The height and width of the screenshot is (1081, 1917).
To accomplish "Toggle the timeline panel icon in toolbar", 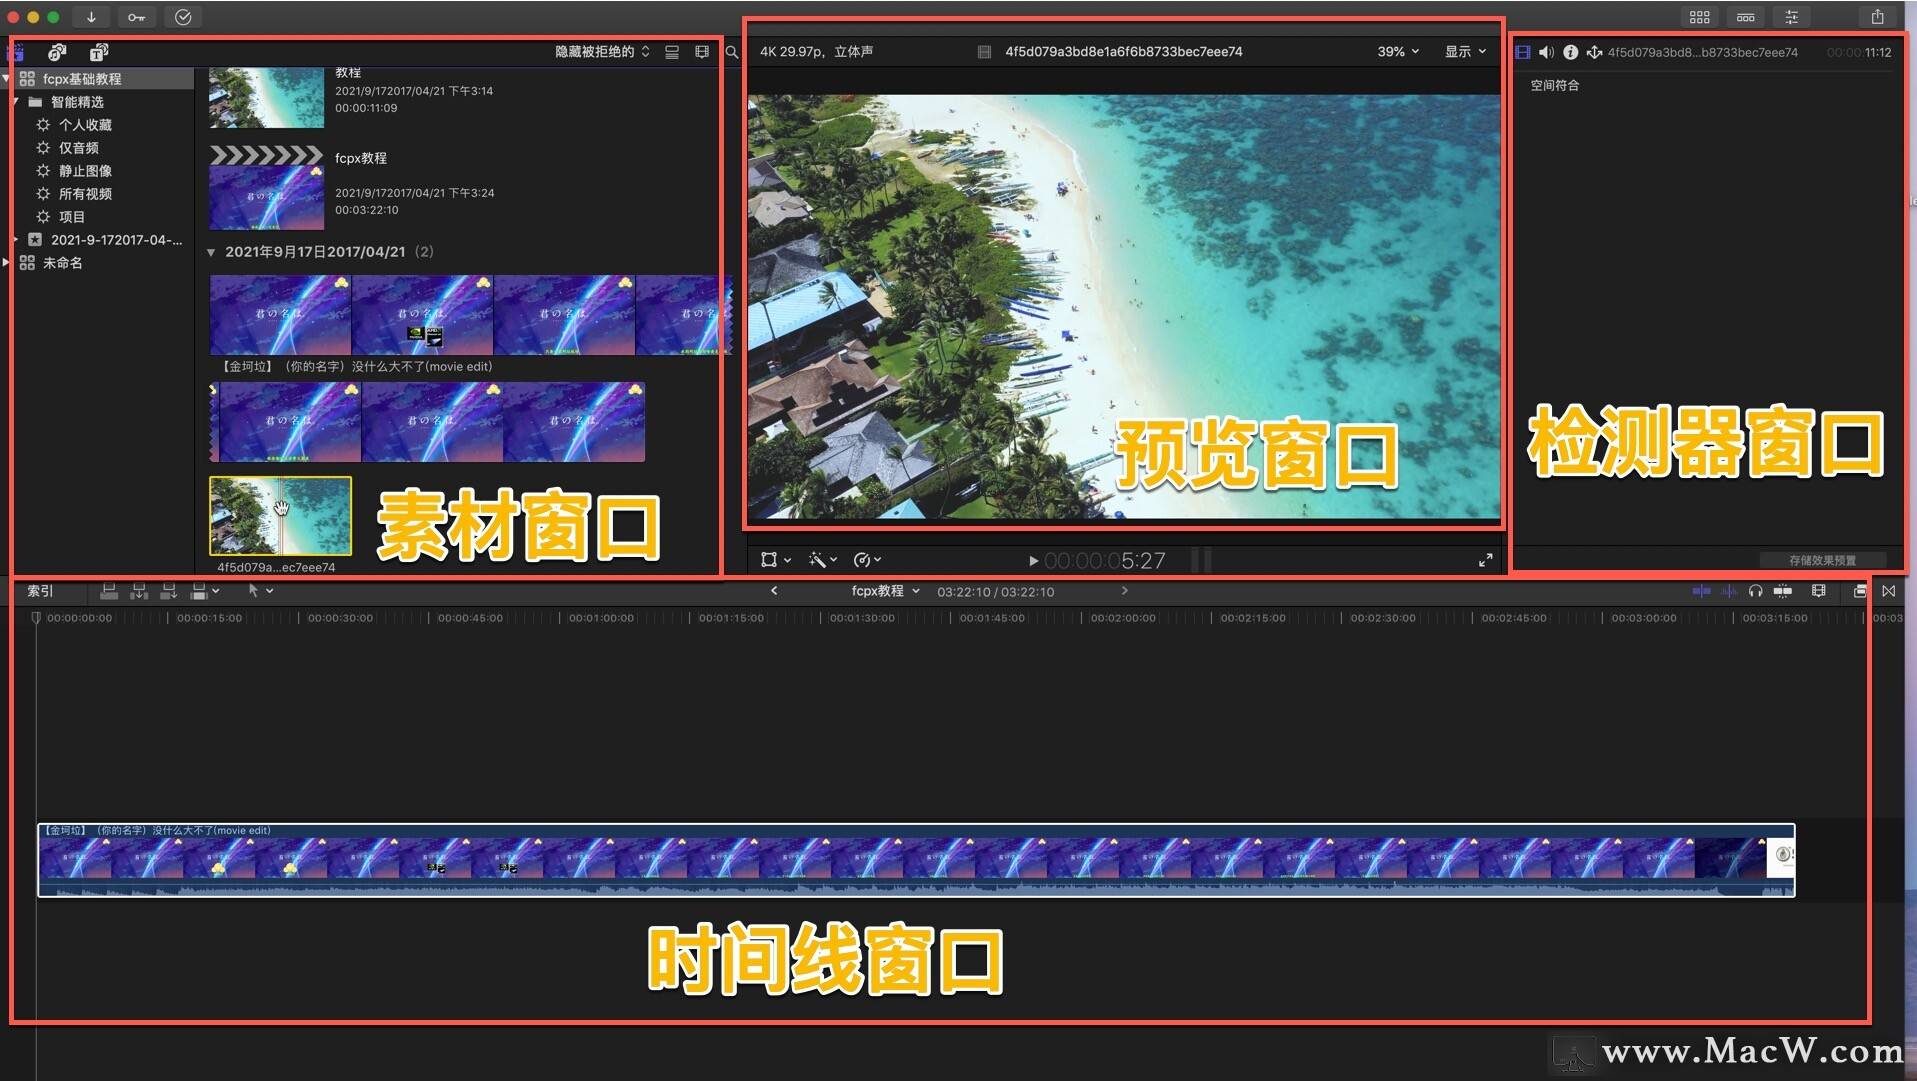I will [x=1745, y=17].
